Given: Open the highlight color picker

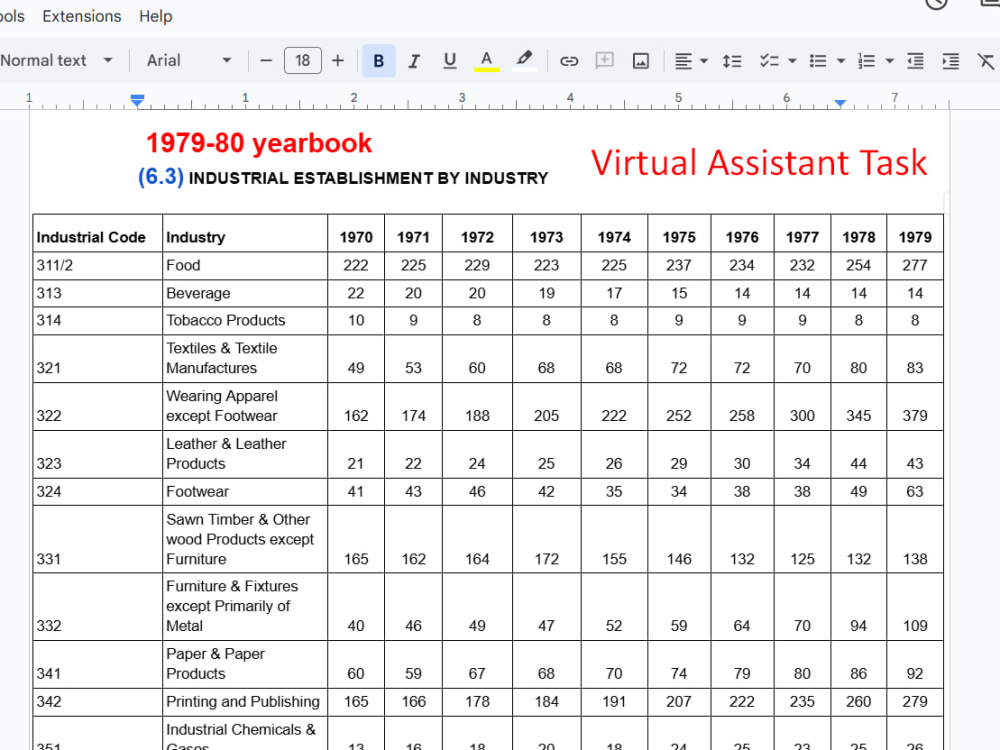Looking at the screenshot, I should pos(524,61).
